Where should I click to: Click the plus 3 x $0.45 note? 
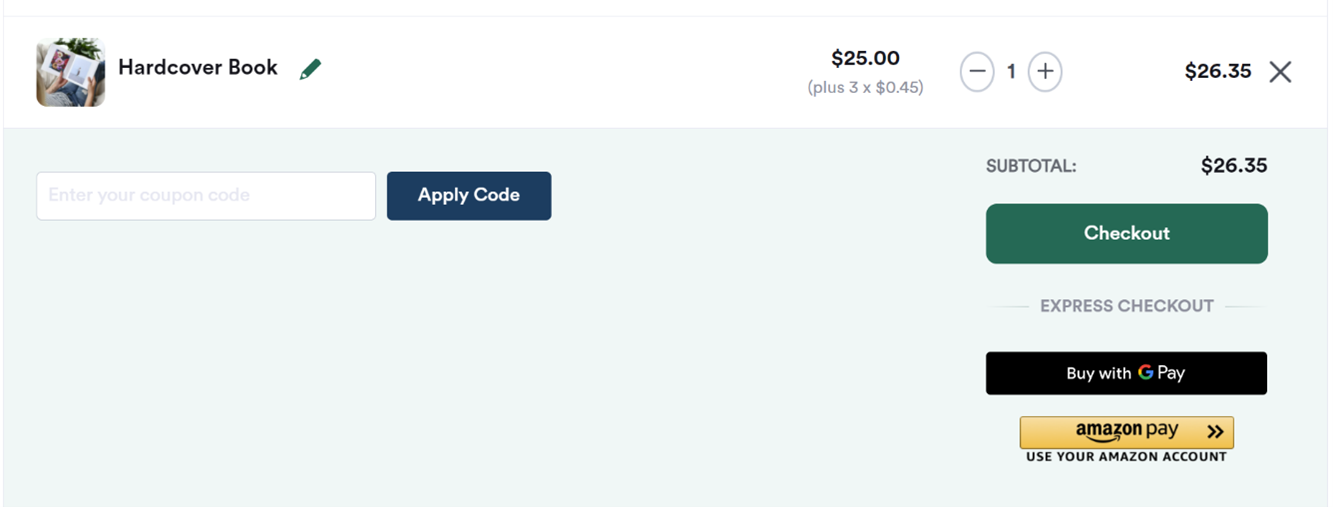(x=865, y=88)
